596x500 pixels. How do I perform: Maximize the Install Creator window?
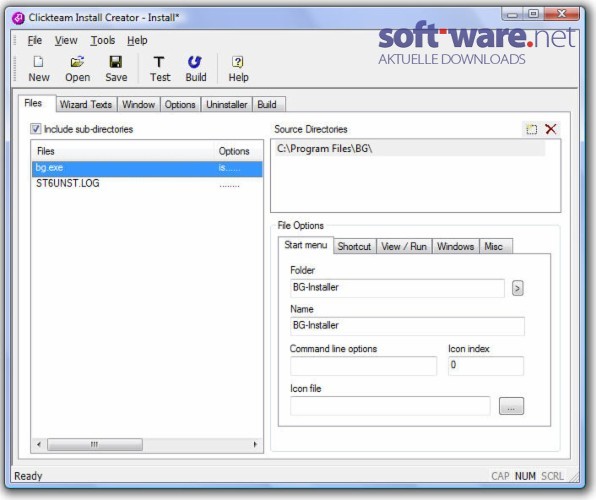(533, 14)
